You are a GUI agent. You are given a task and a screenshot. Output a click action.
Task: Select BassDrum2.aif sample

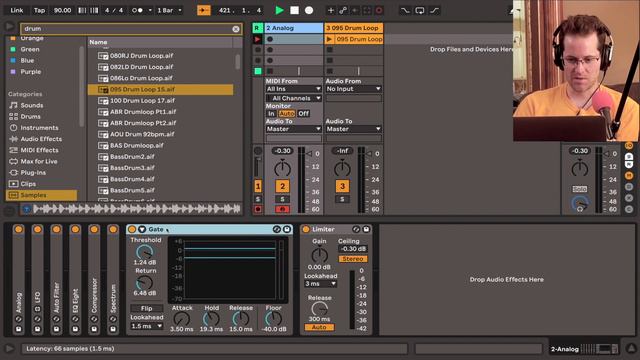pos(132,156)
